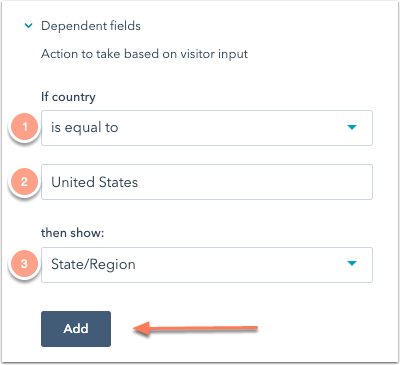Click the caret arrow in the operator dropdown

352,127
